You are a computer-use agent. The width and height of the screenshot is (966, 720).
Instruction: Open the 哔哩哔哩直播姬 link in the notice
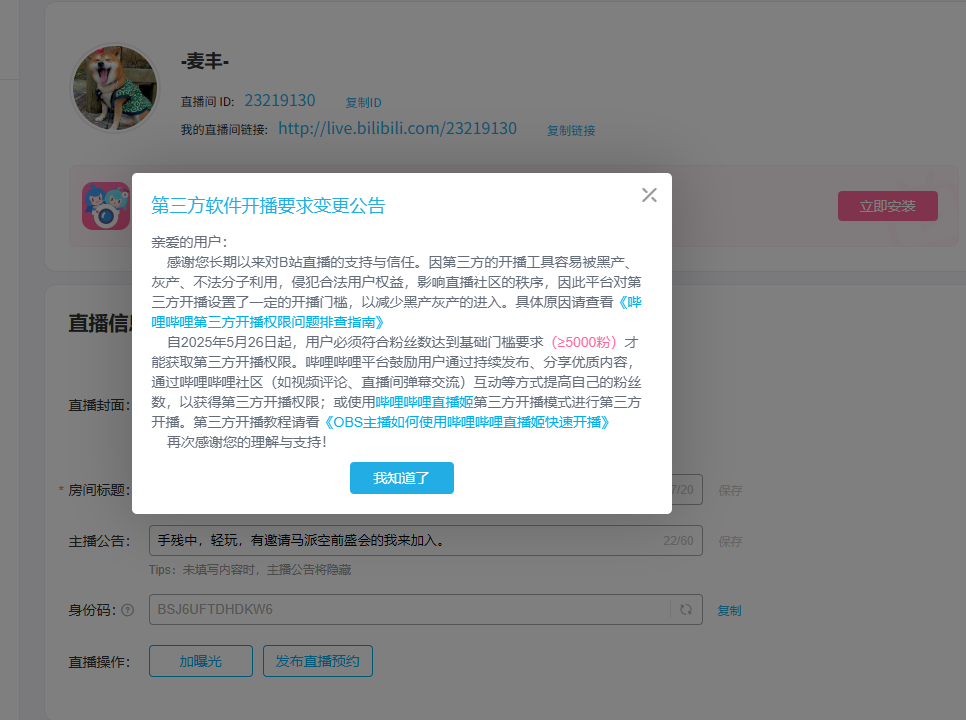click(424, 402)
